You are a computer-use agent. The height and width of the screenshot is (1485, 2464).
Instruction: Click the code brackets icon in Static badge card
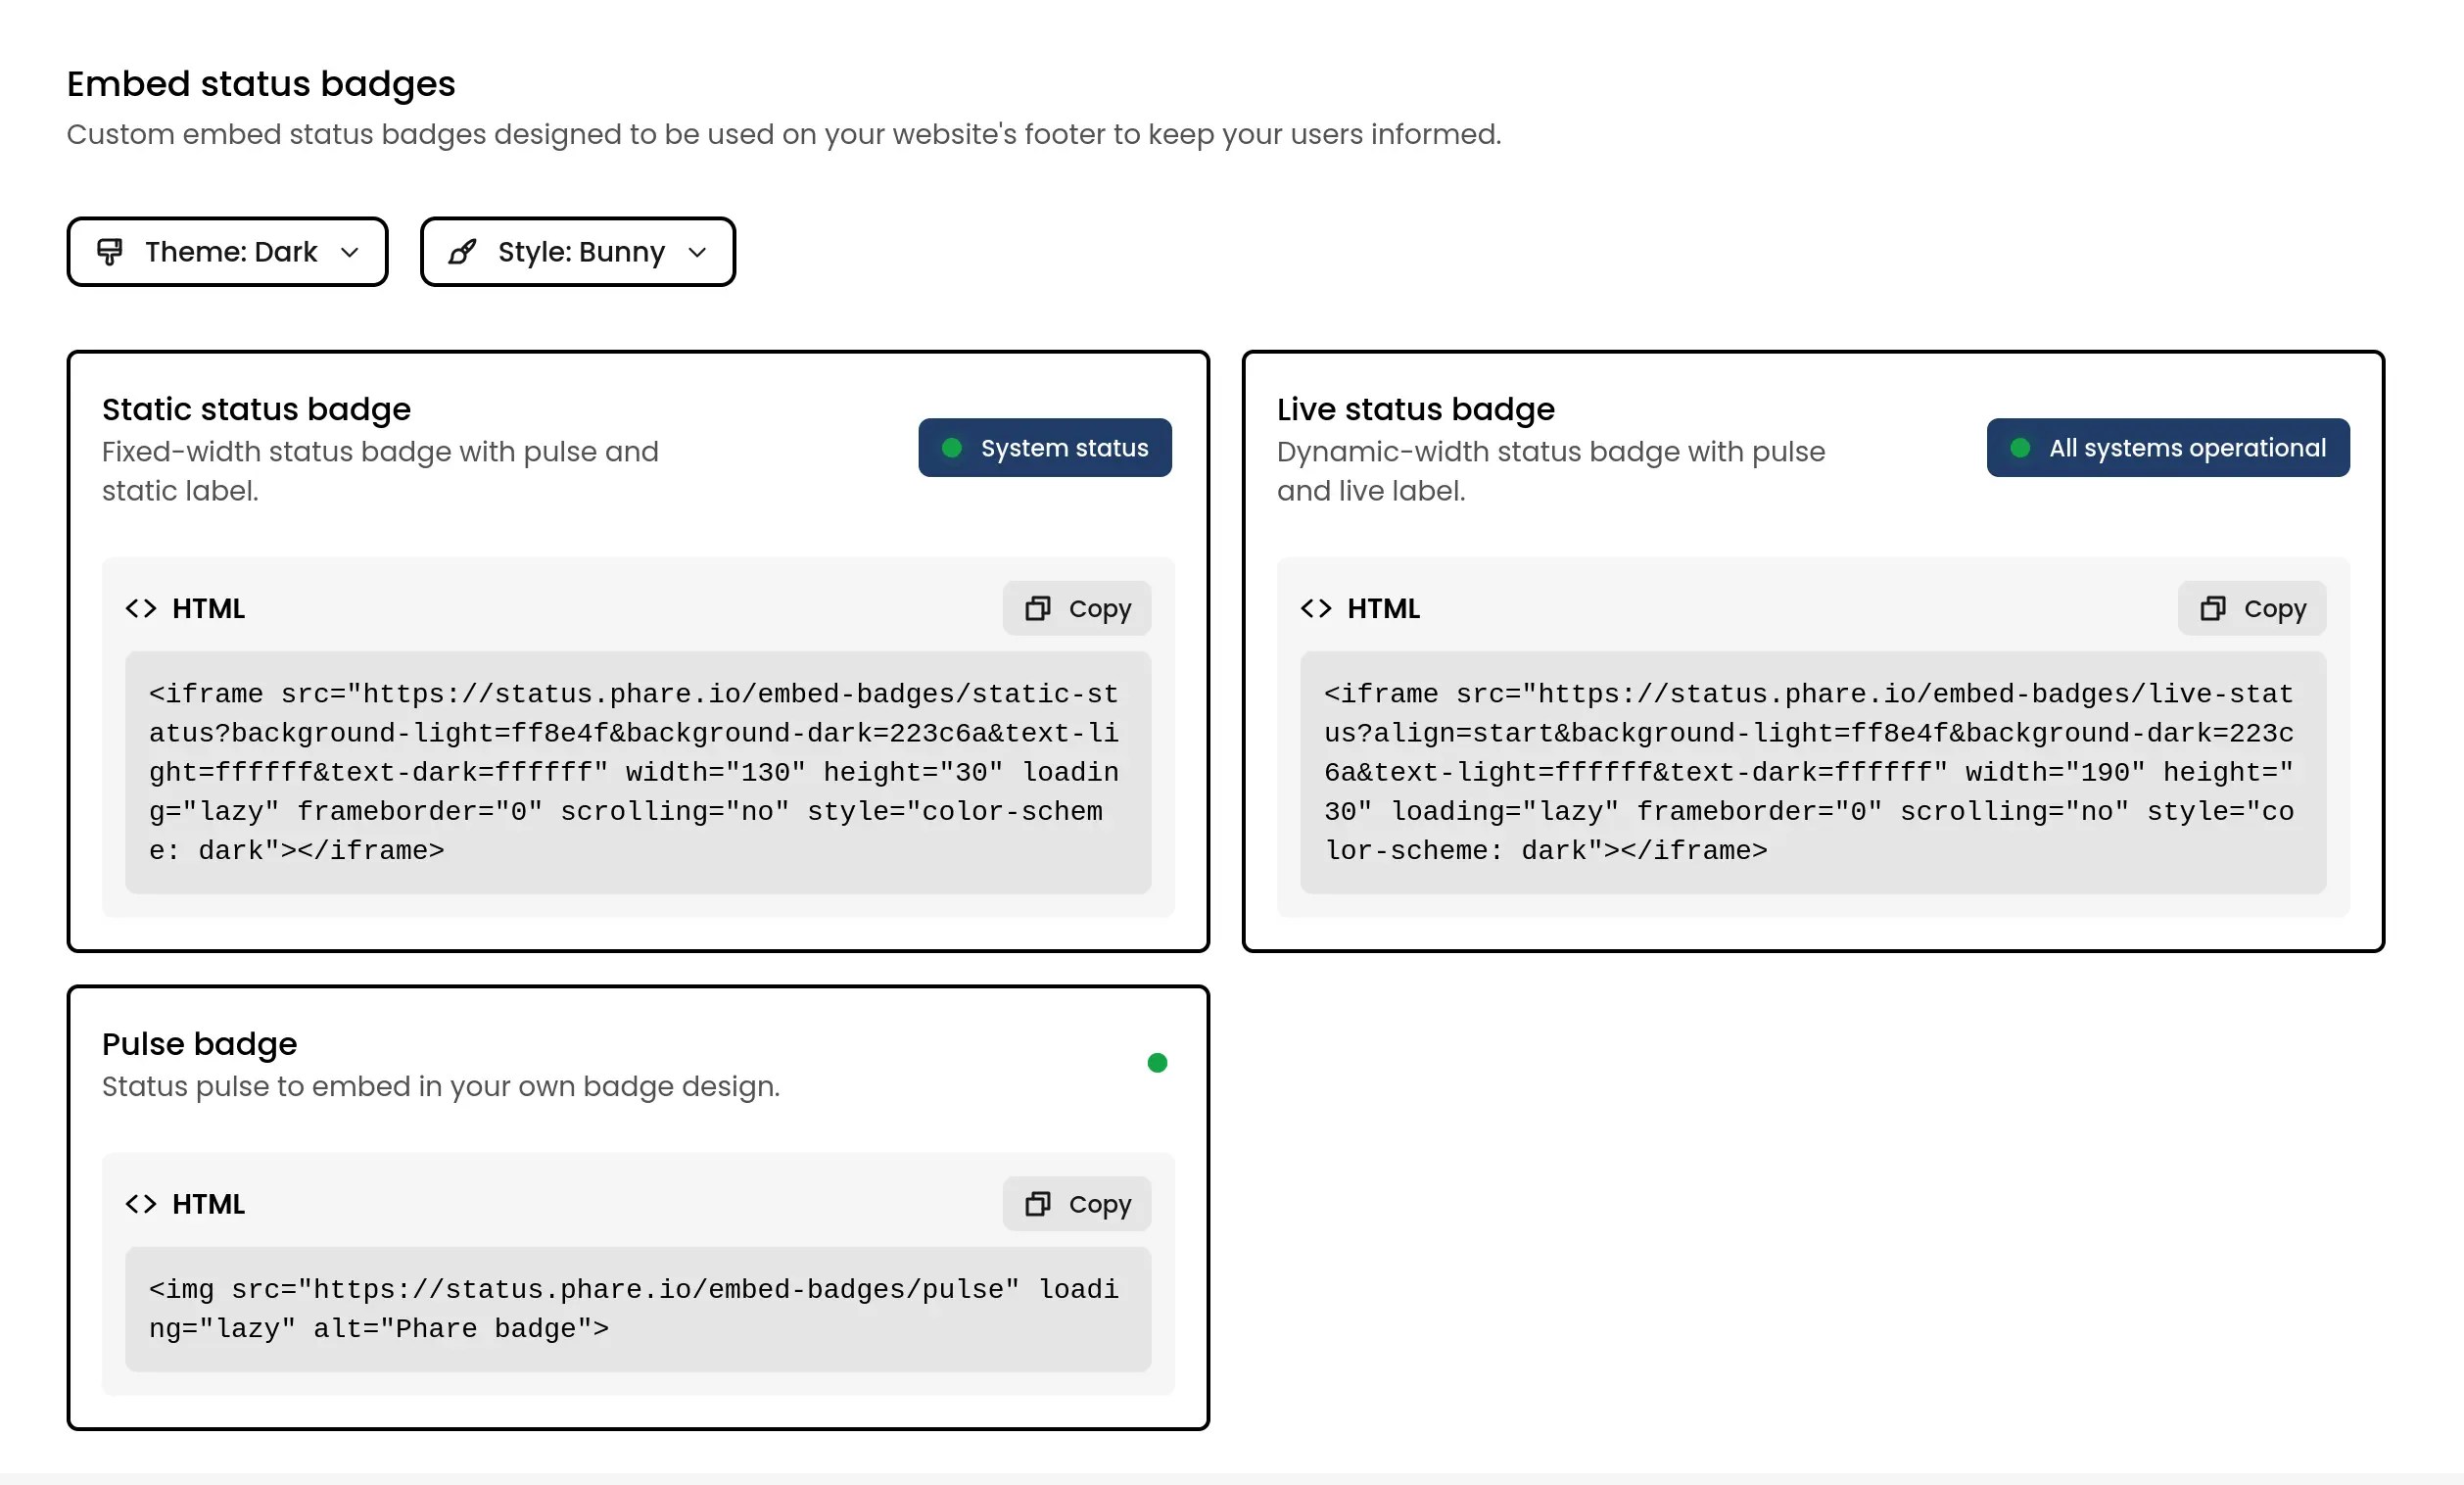click(x=141, y=608)
